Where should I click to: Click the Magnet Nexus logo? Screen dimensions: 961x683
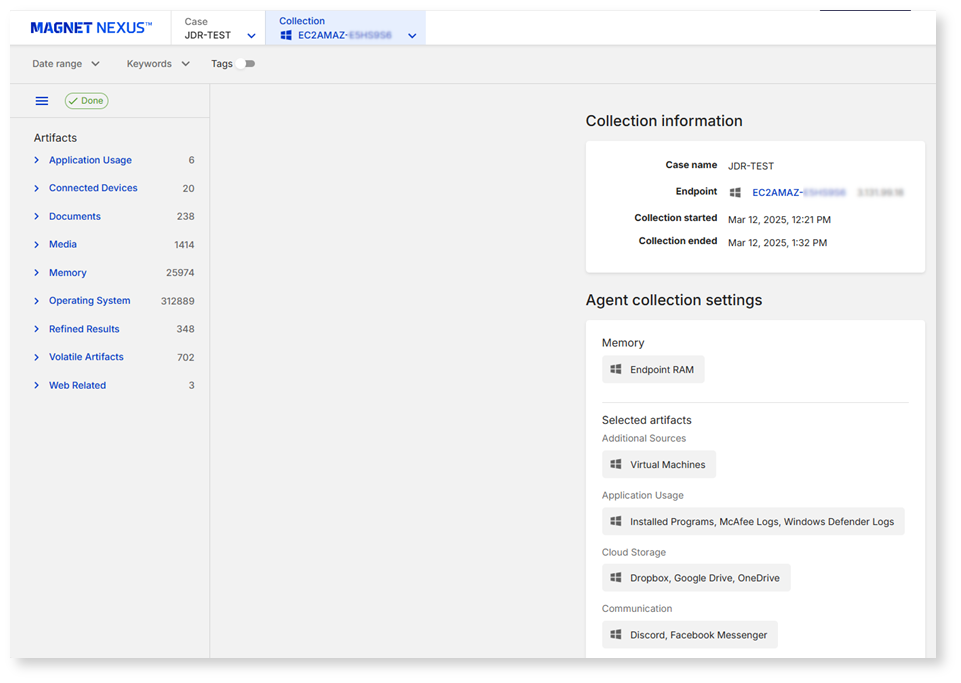click(91, 27)
